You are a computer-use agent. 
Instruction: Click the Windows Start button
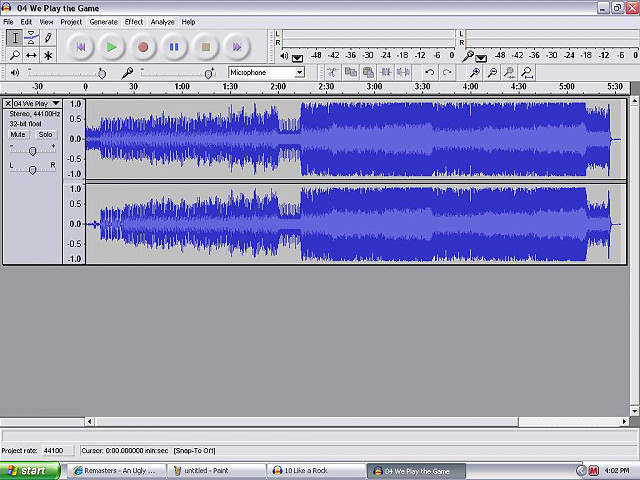[30, 471]
